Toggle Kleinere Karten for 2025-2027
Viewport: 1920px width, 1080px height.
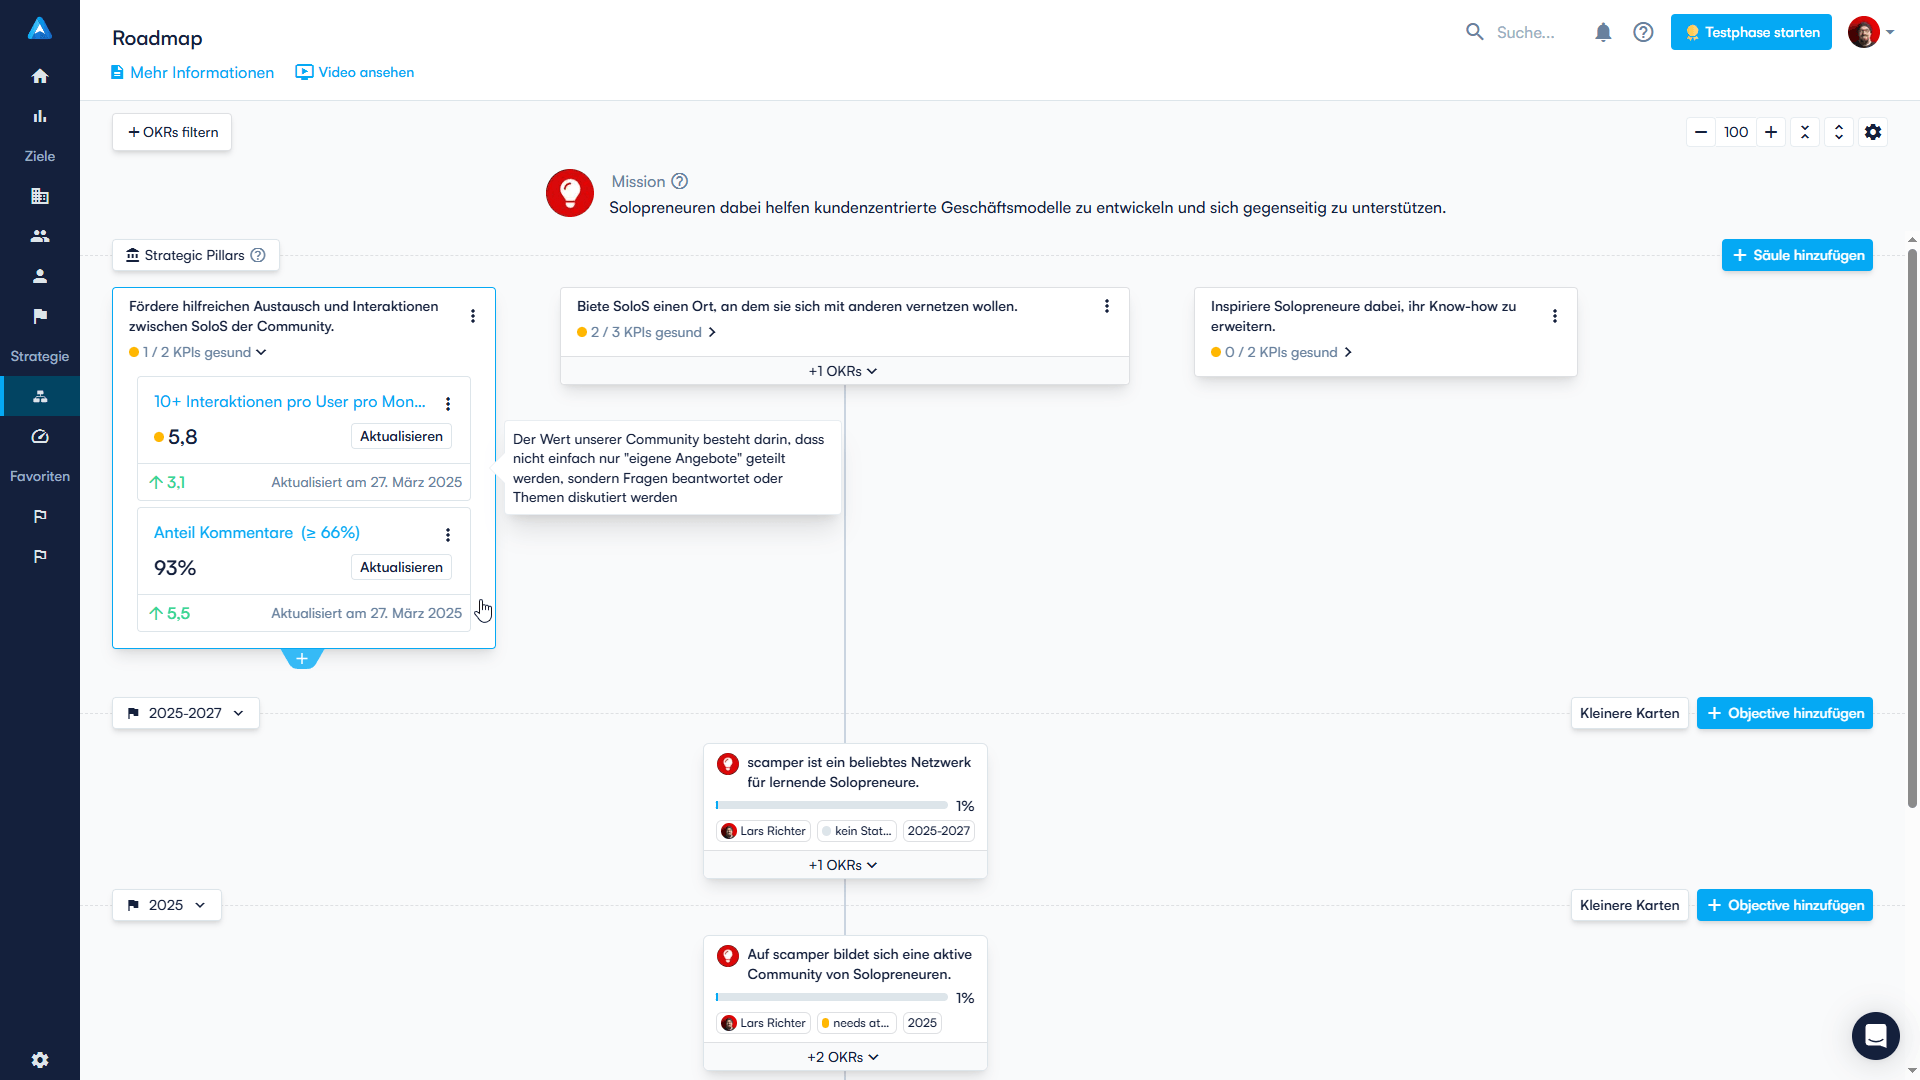[x=1629, y=713]
